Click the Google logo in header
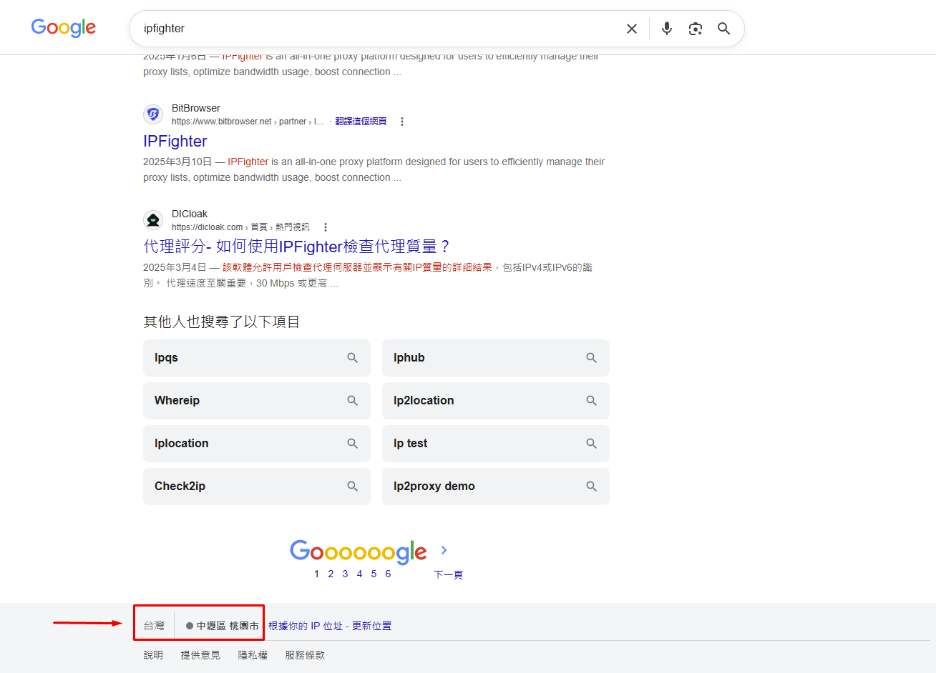Screen dimensions: 936x673 click(x=63, y=27)
